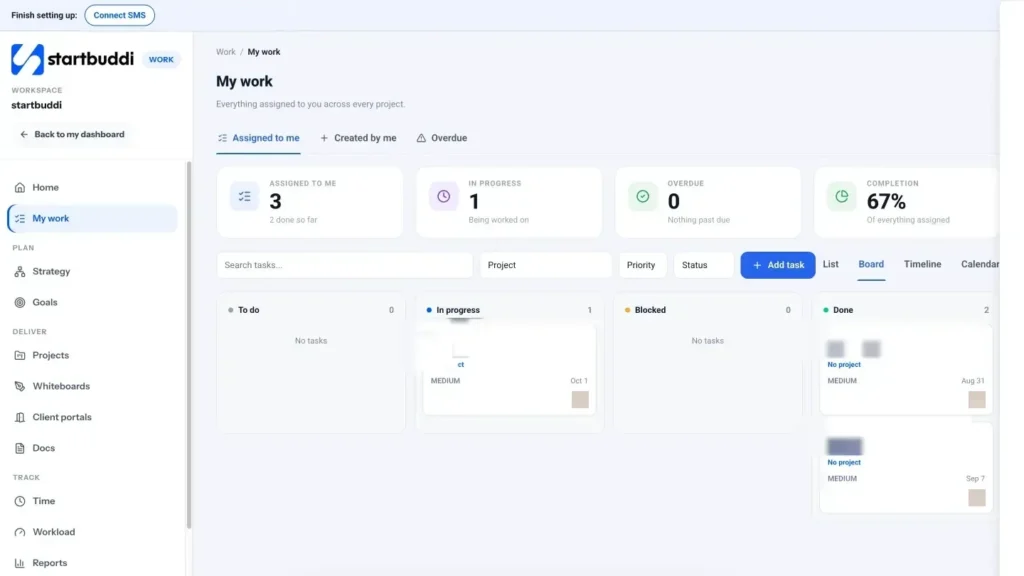Open Docs in the sidebar

click(x=93, y=448)
